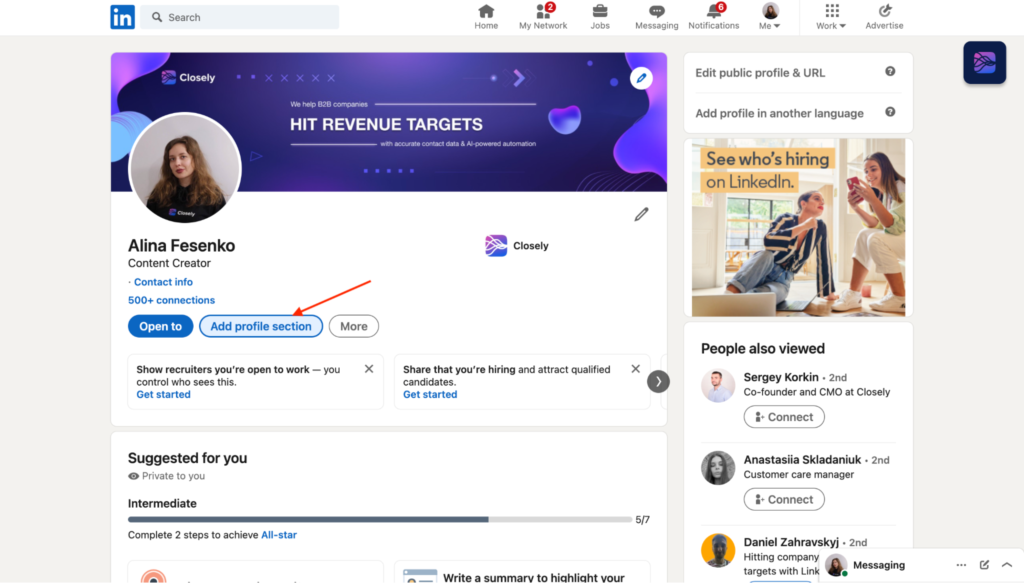Compose a new message from the messaging bar

point(983,565)
